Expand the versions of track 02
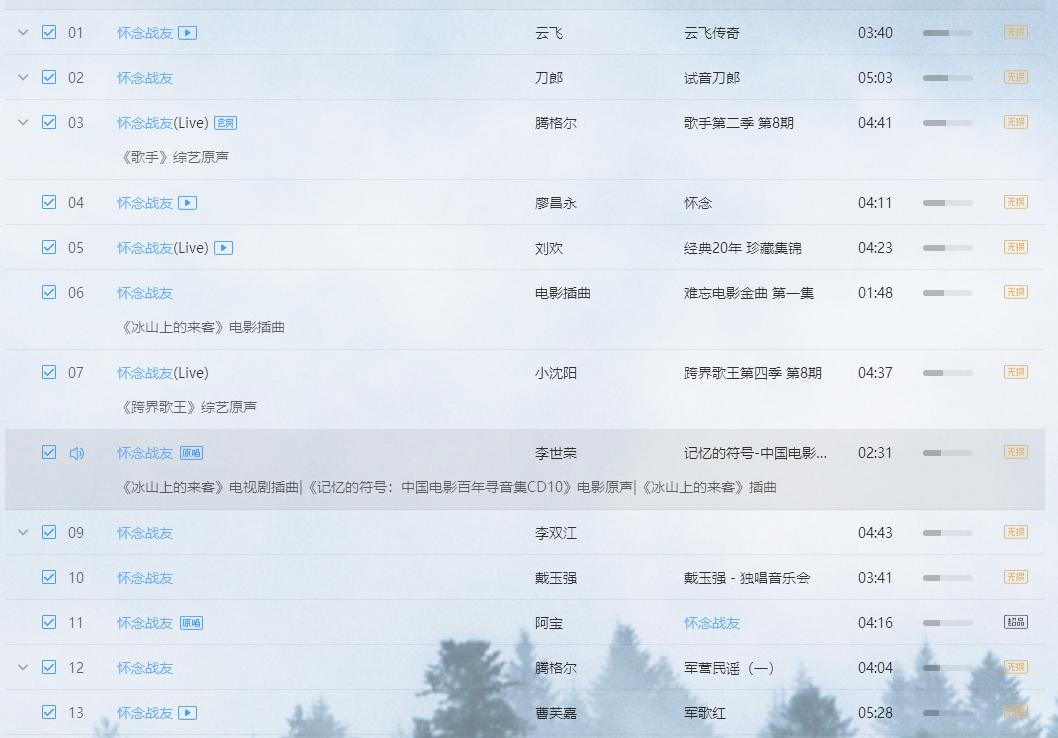Screen dimensions: 1058x738 tap(23, 78)
